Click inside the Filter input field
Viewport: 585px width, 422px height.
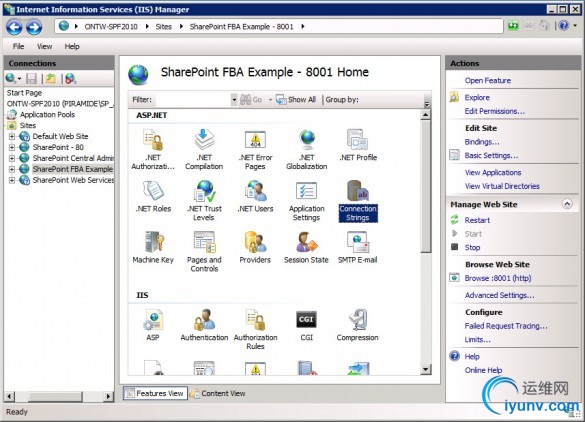pyautogui.click(x=193, y=100)
